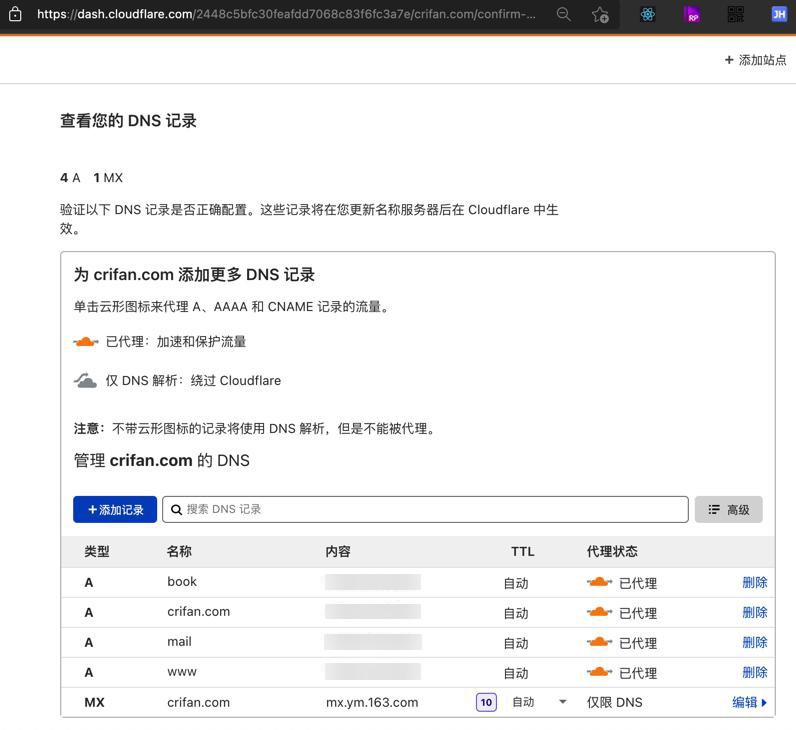
Task: Focus the 搜索 DNS 记录 search field
Action: [x=425, y=509]
